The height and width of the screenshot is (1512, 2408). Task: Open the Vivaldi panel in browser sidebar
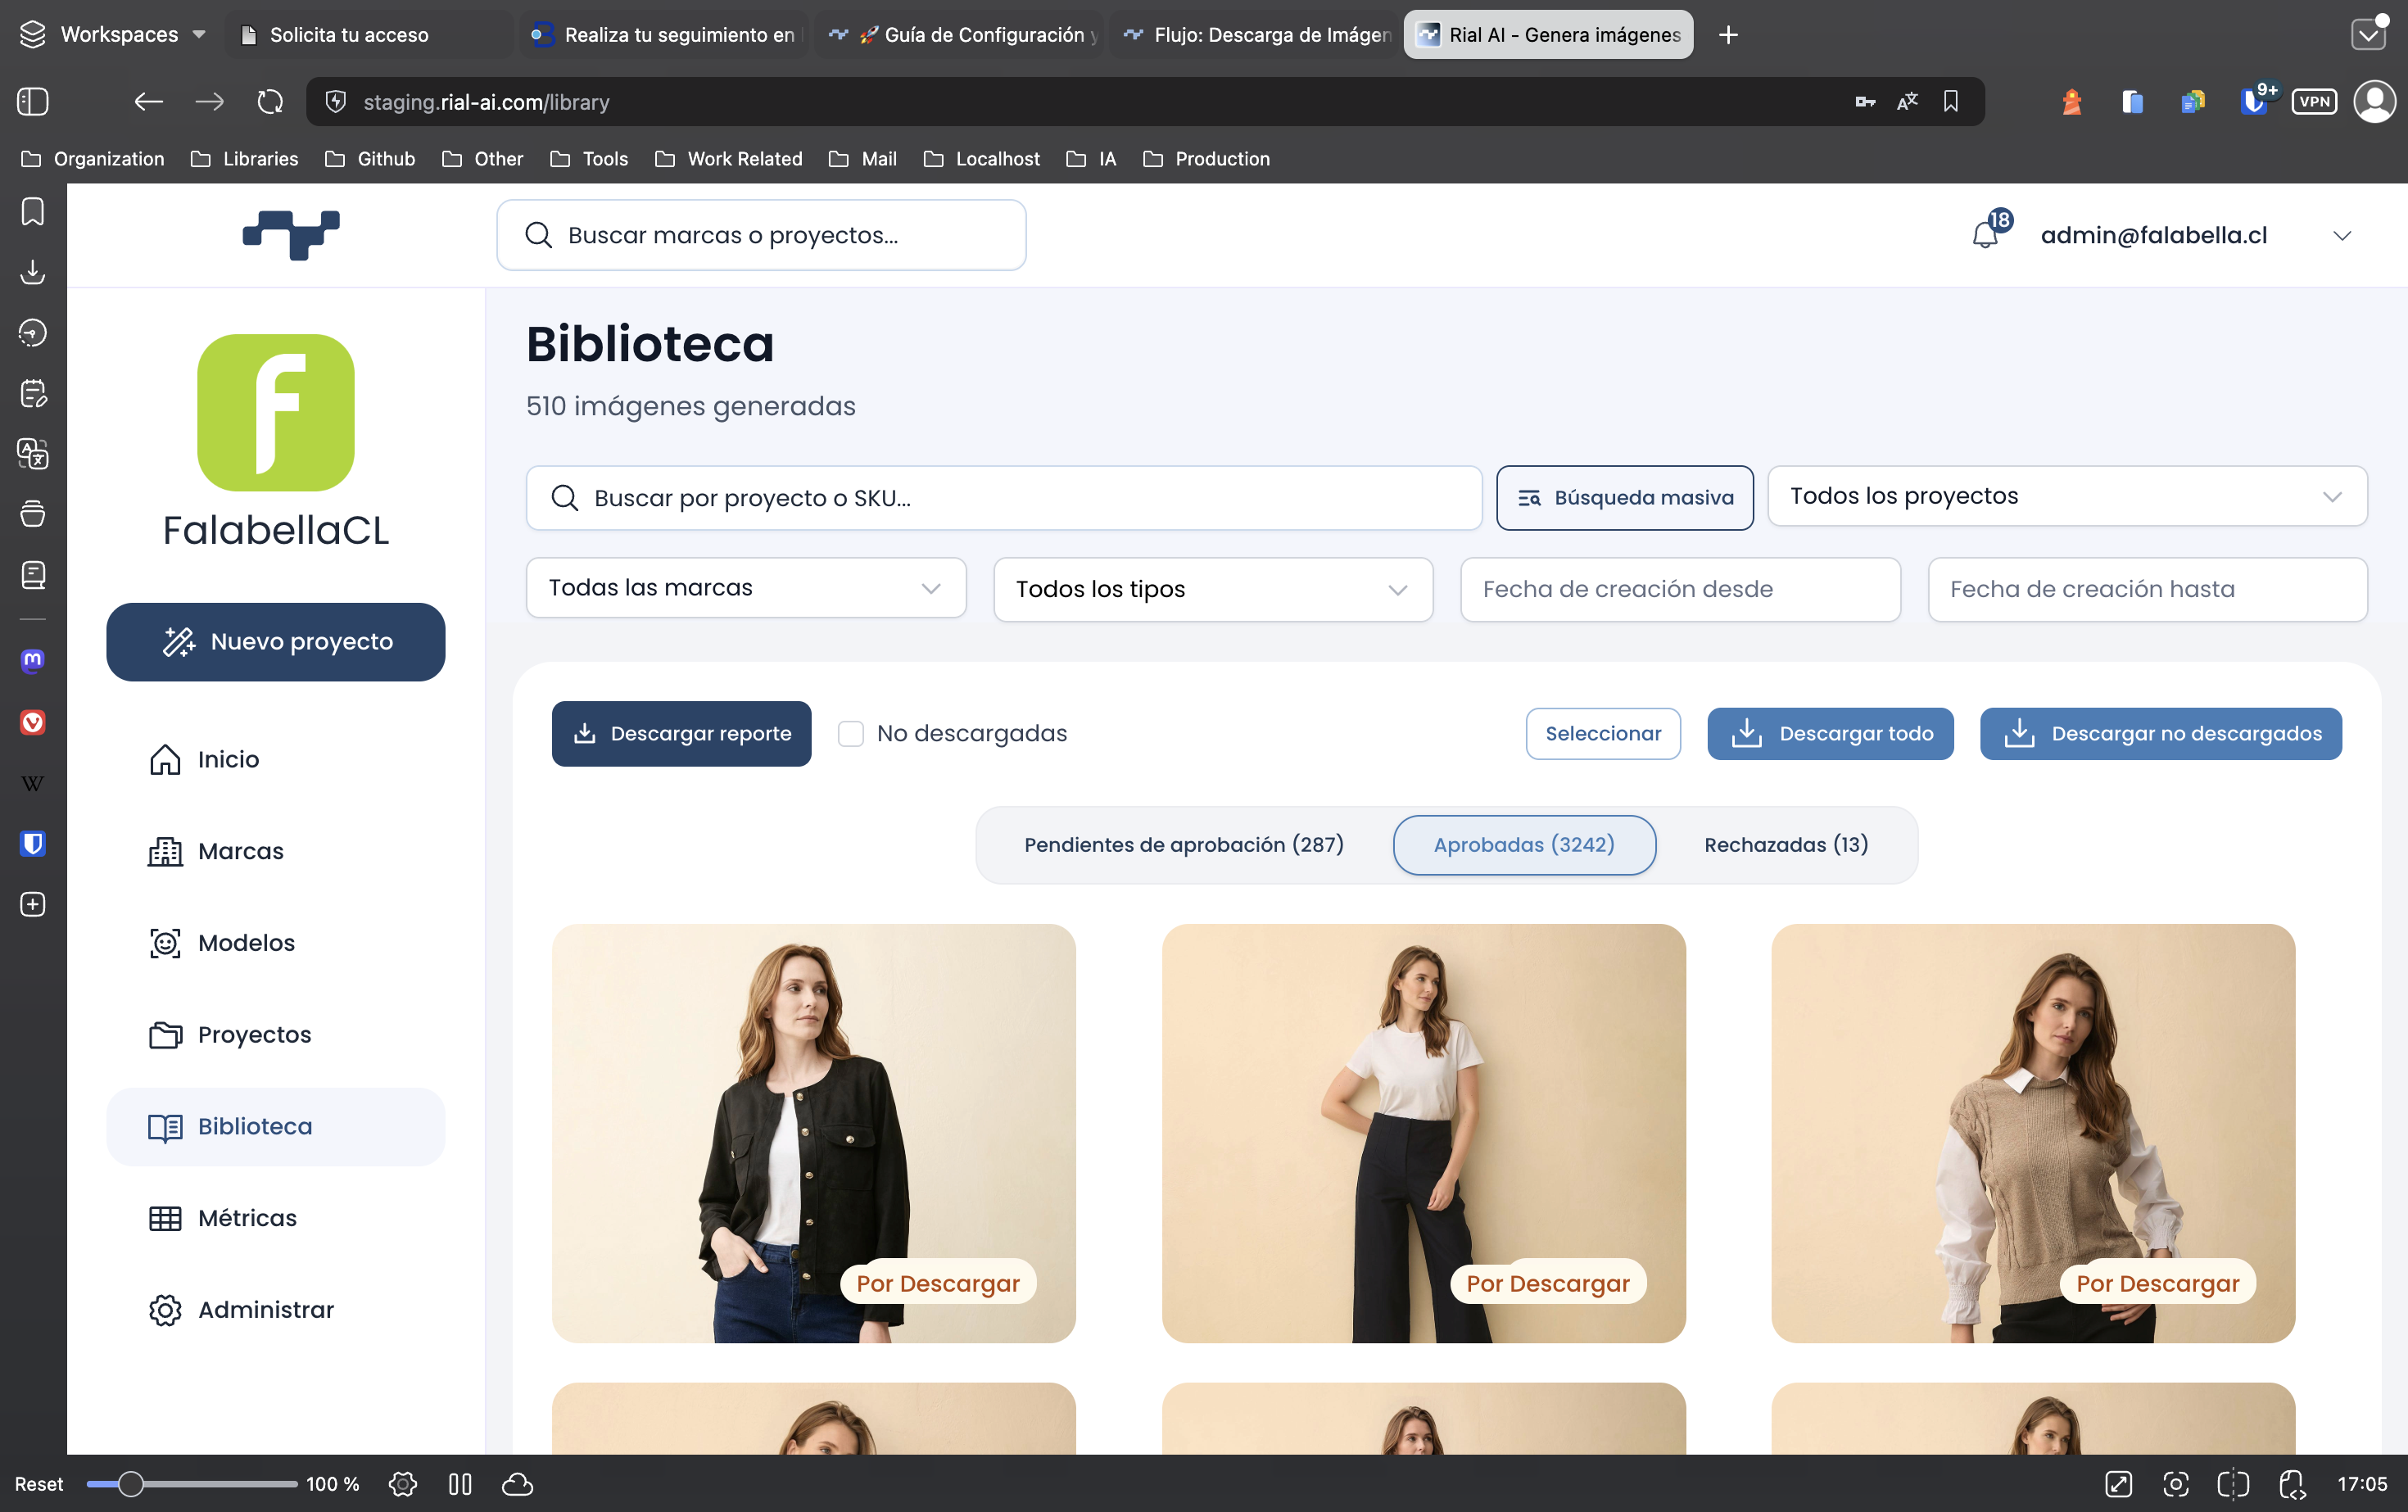click(33, 722)
